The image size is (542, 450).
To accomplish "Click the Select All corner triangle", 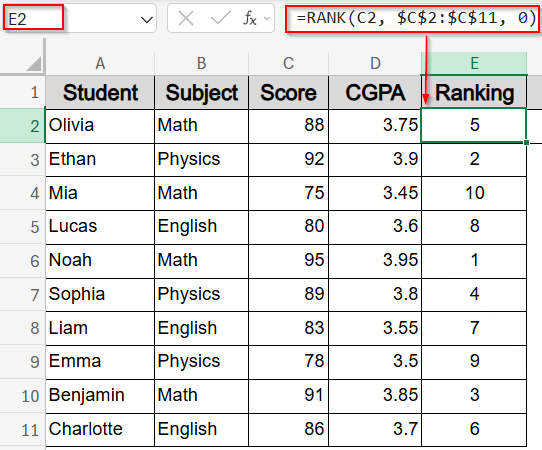I will pyautogui.click(x=34, y=64).
